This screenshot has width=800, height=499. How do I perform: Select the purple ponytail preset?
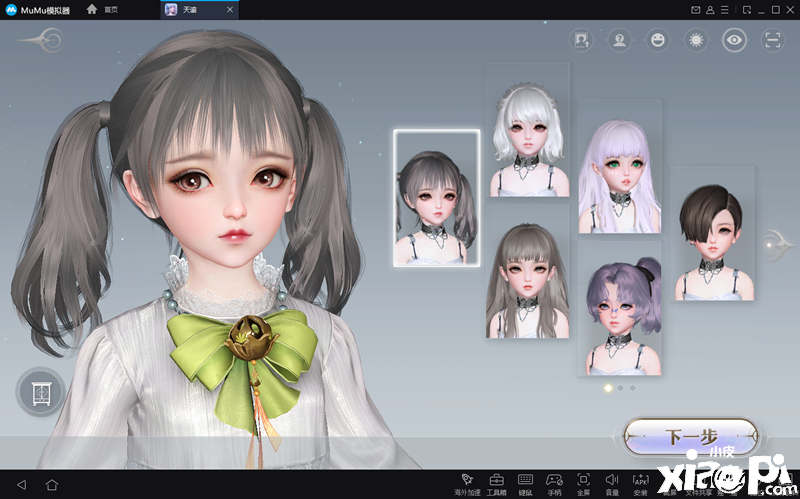point(619,309)
